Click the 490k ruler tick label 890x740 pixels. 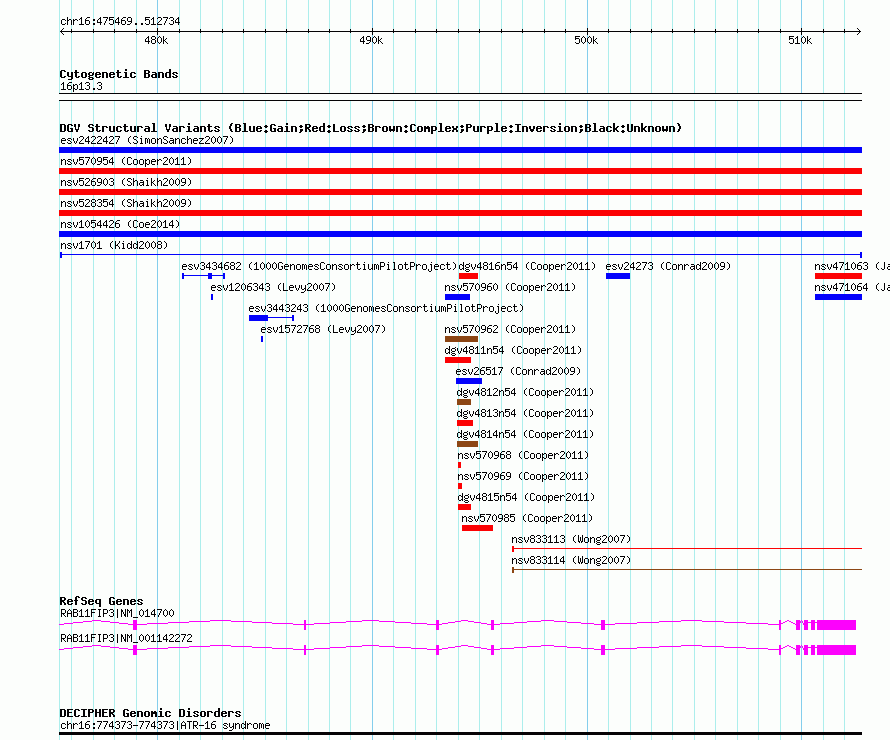[x=371, y=40]
